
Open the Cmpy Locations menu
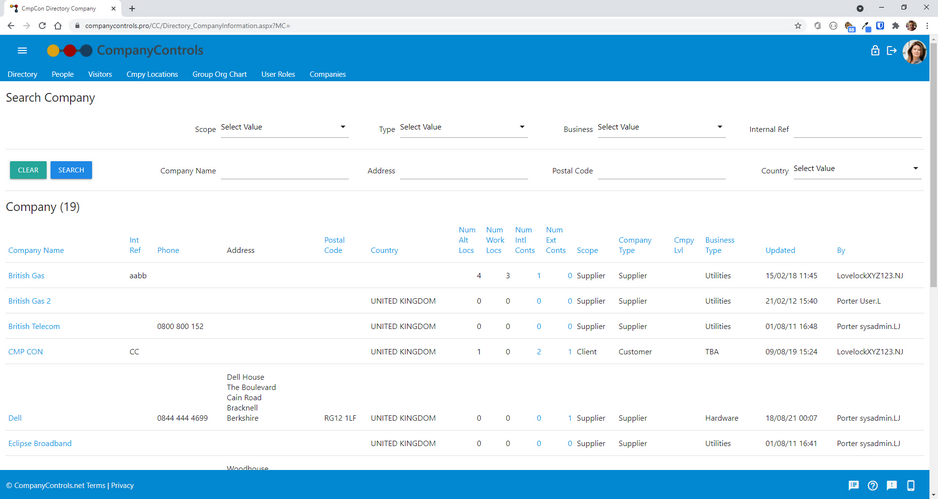[x=152, y=74]
